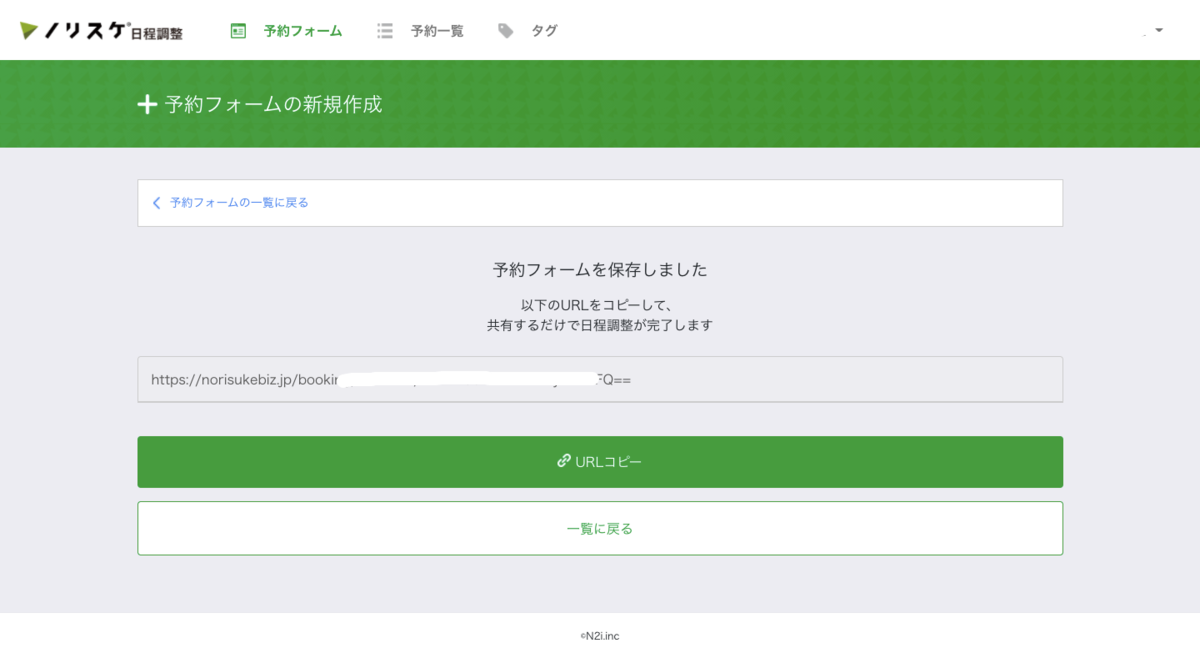The image size is (1200, 658).
Task: Click the ©N2i.inc footer text
Action: [x=600, y=636]
